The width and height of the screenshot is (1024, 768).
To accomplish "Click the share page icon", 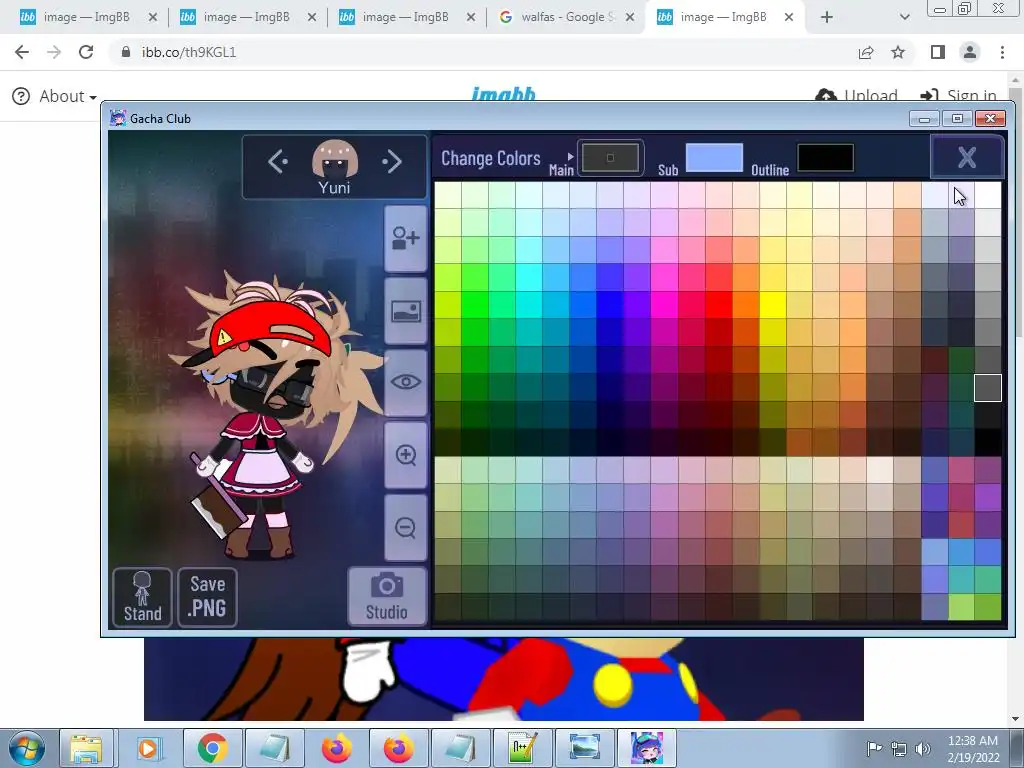I will coord(866,52).
